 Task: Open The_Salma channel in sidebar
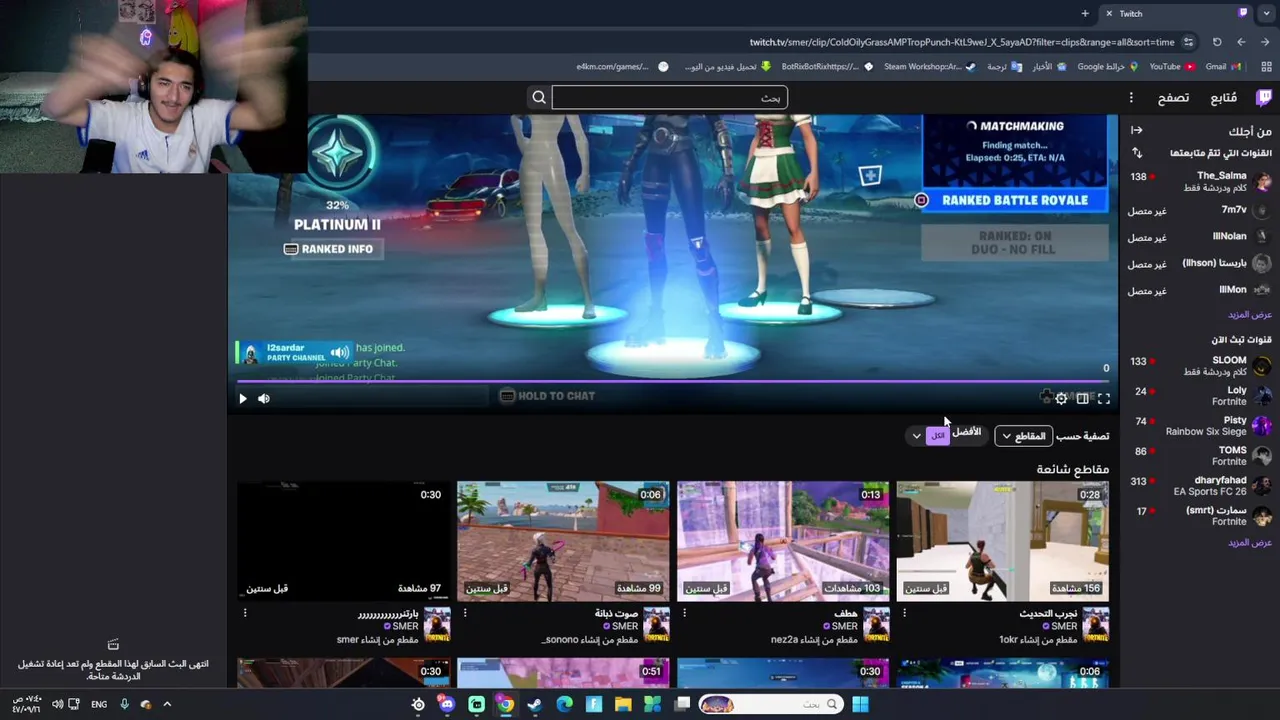pos(1200,181)
